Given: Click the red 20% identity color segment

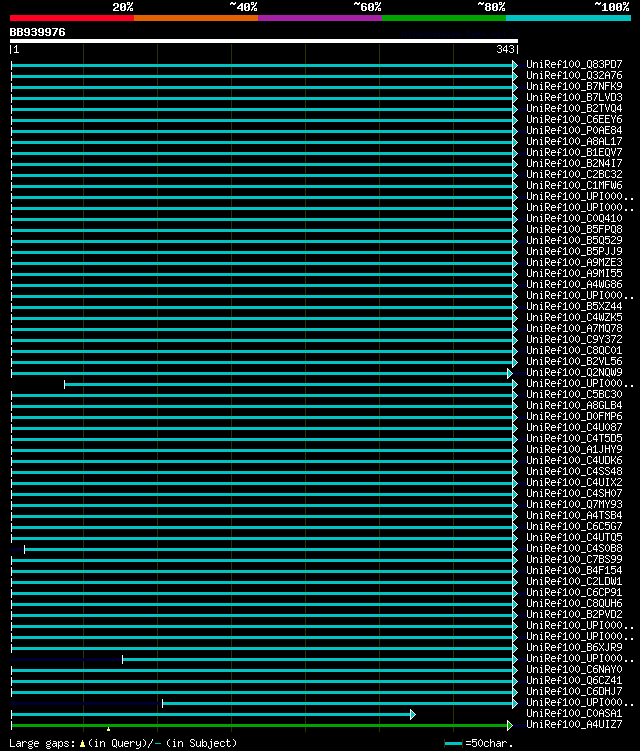Looking at the screenshot, I should click(72, 18).
